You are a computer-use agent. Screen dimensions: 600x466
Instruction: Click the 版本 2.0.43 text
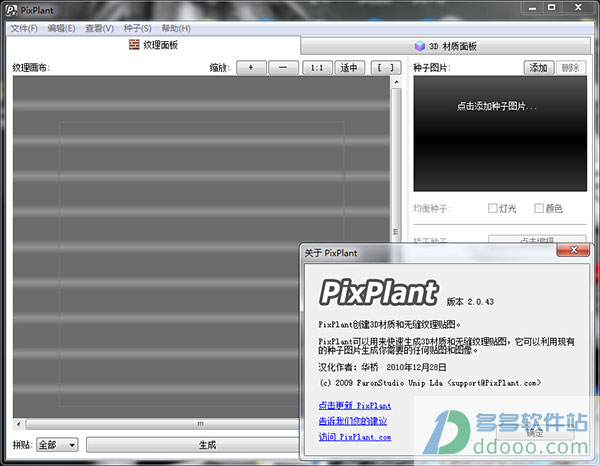tap(470, 301)
